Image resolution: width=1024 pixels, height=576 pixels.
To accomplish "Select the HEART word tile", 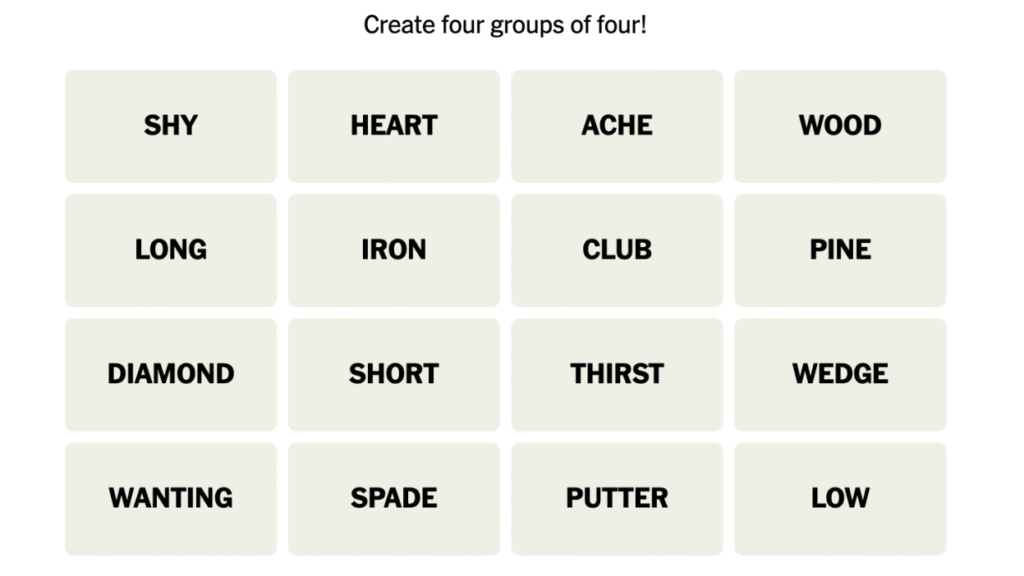I will coord(394,126).
